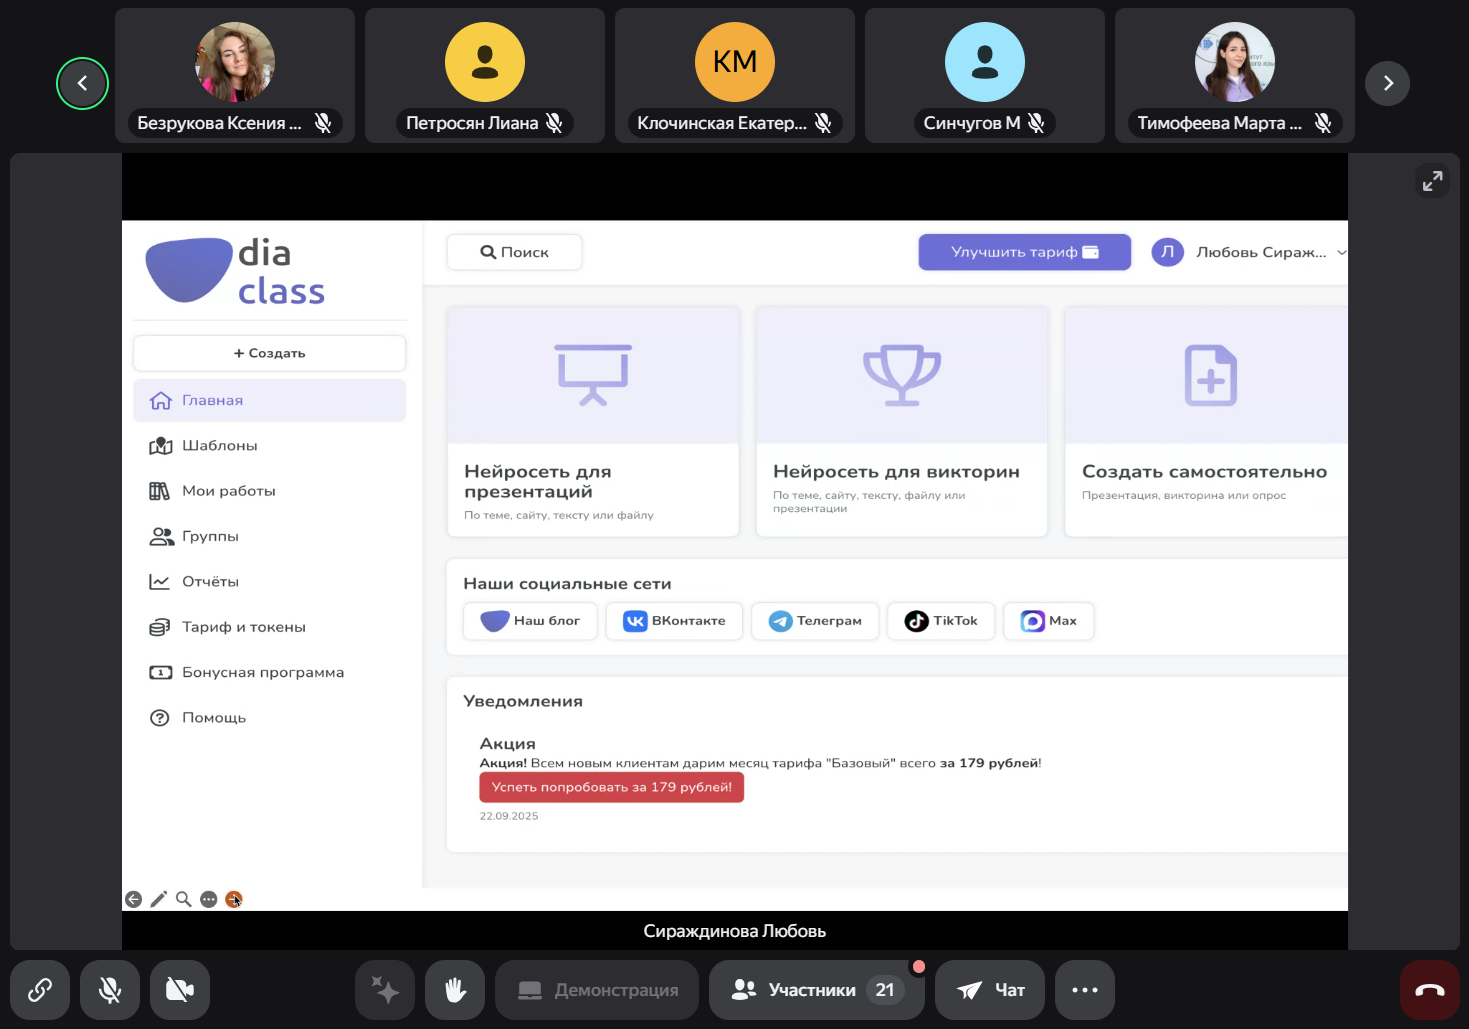Click muted mic icon on Безрукова Ксения tile
Image resolution: width=1469 pixels, height=1029 pixels.
point(323,123)
